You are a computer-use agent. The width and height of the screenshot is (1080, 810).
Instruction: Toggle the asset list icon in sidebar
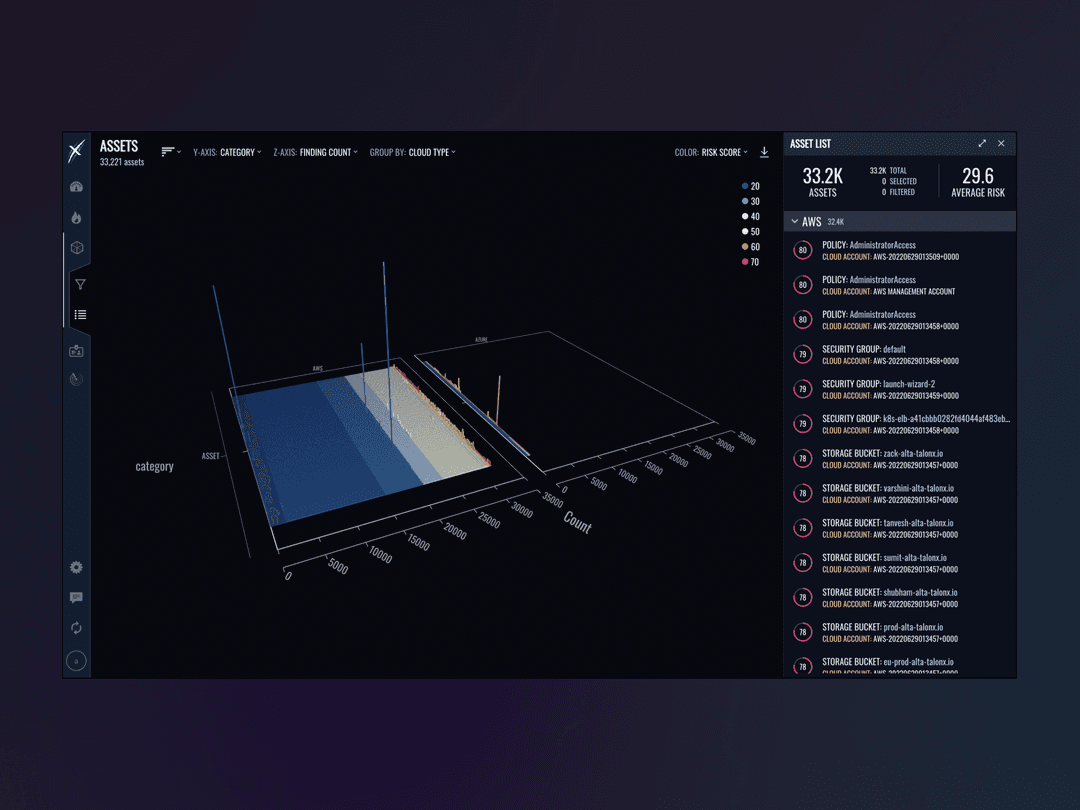(x=80, y=315)
